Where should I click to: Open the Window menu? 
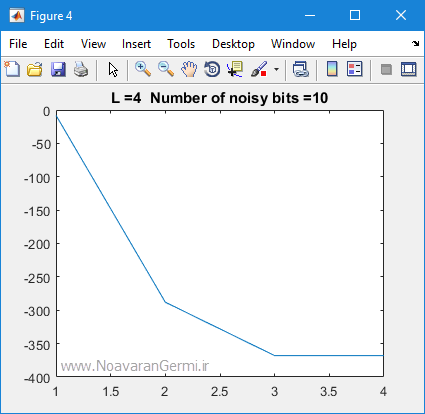pyautogui.click(x=293, y=44)
